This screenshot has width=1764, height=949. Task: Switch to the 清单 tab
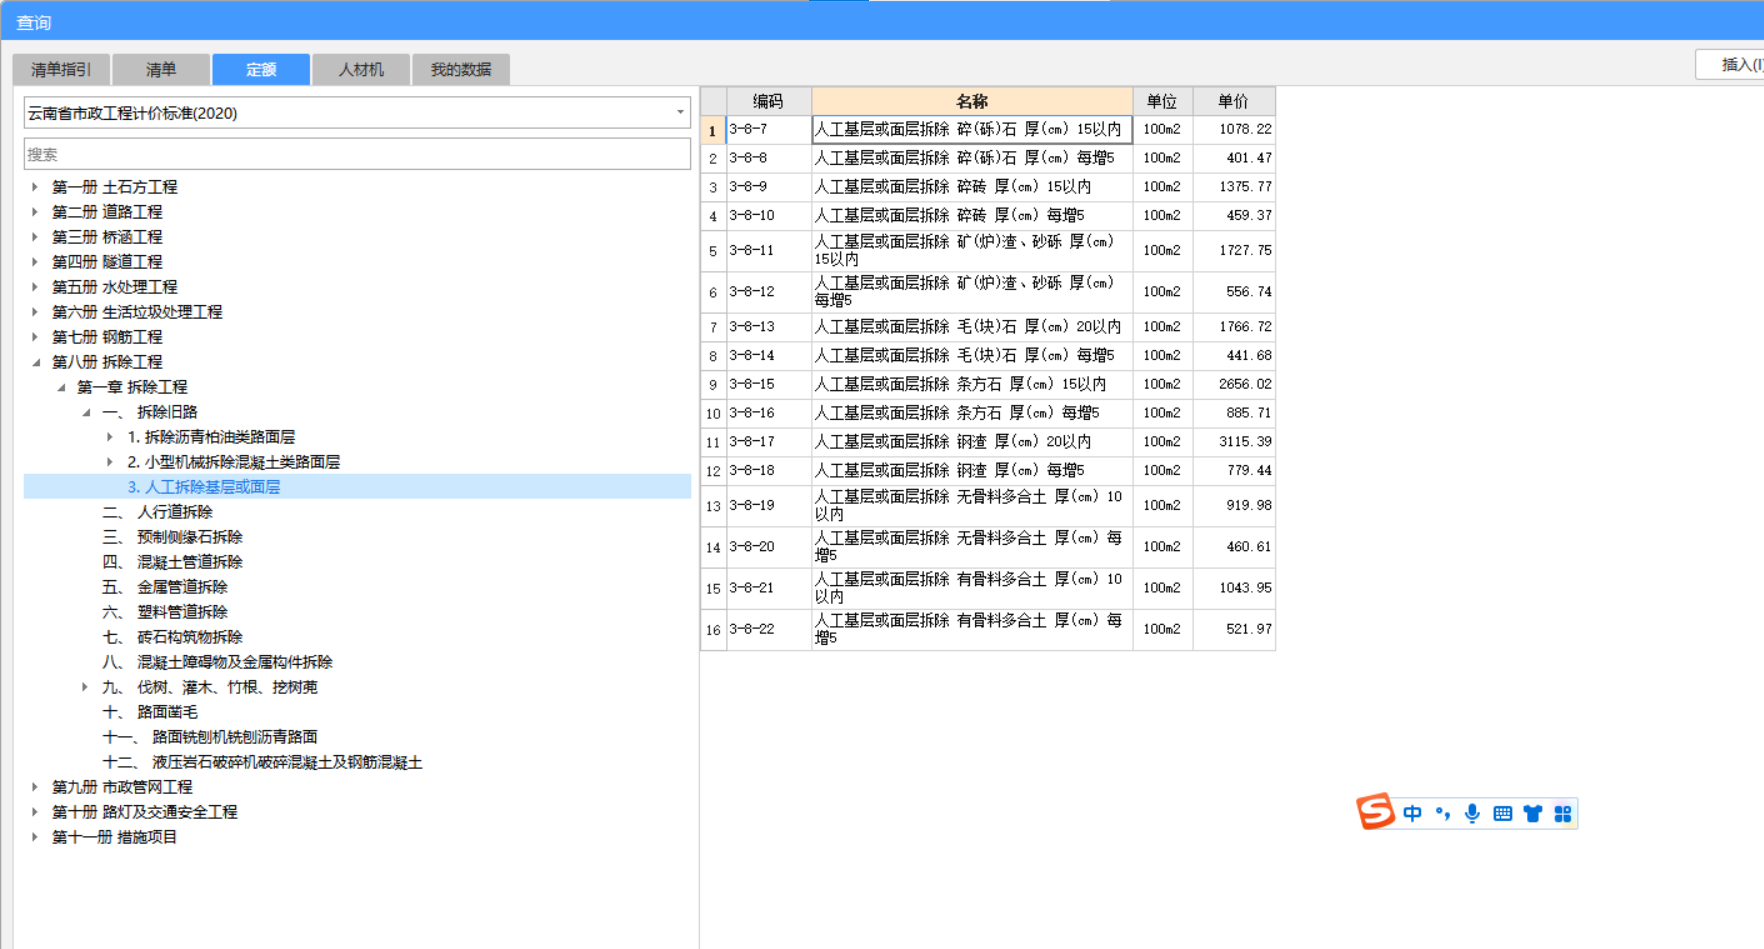(161, 69)
